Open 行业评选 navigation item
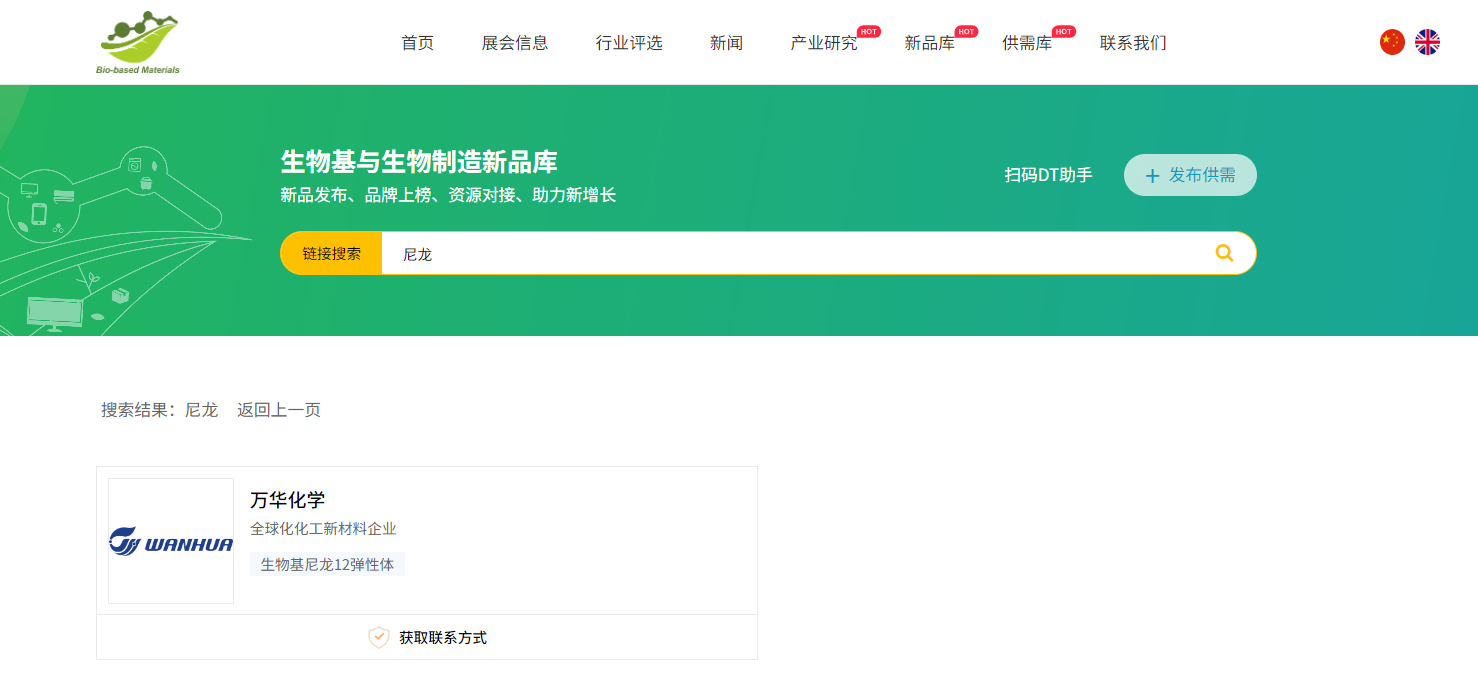The image size is (1478, 684). [x=629, y=43]
